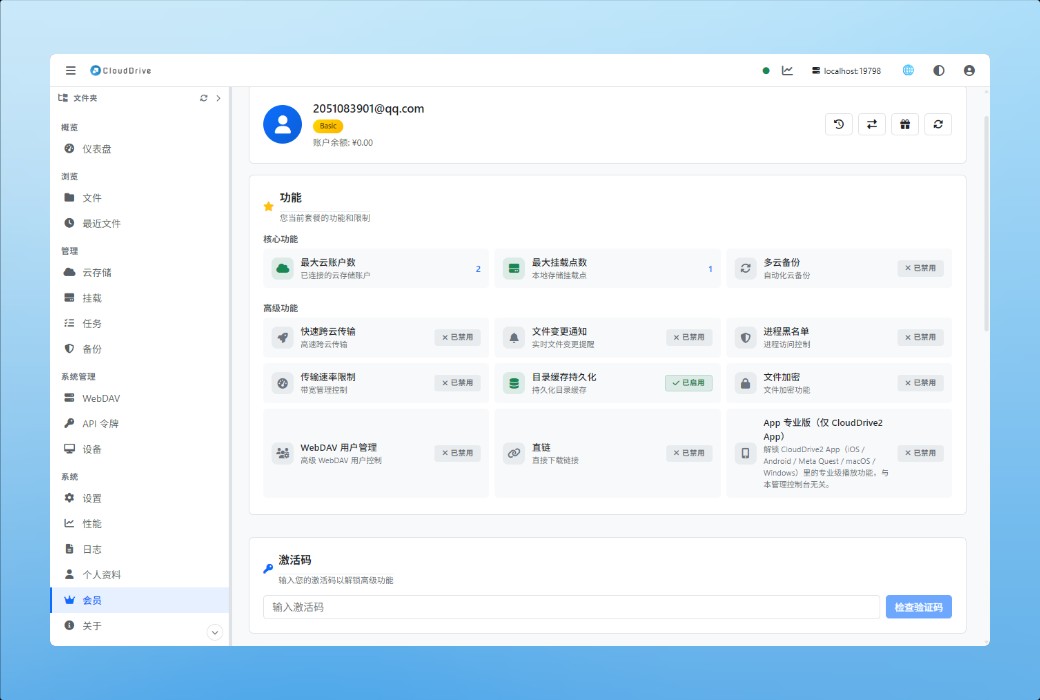Click the main page vertical scrollbar
Screen dimensions: 1040x700
pos(986,224)
